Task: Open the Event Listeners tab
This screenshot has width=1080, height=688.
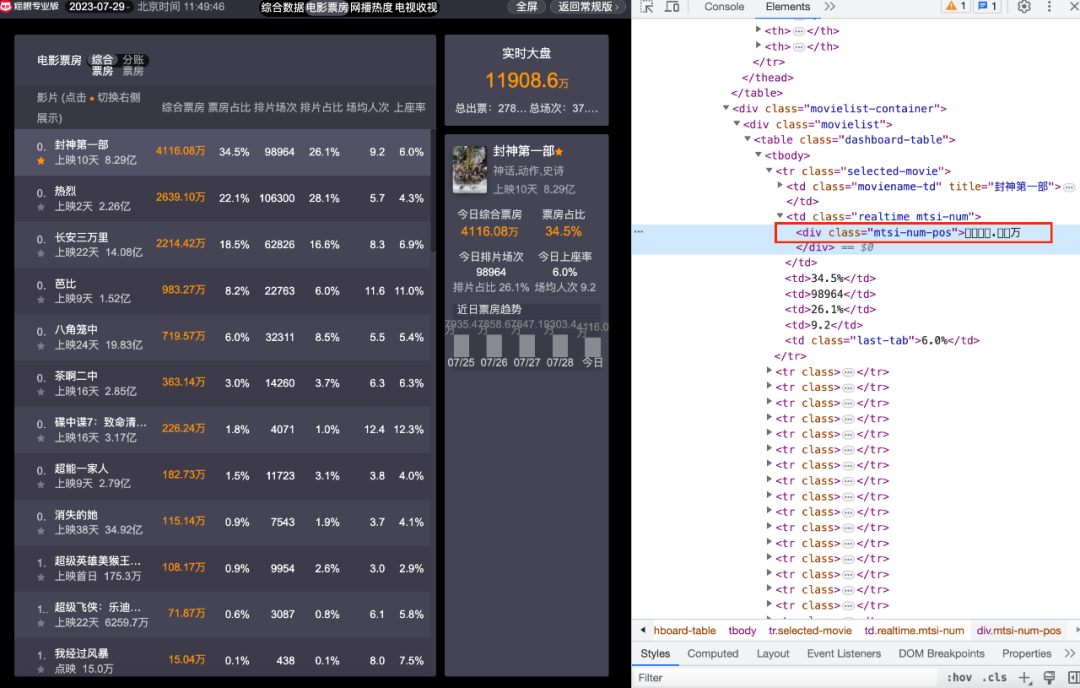Action: (x=844, y=654)
